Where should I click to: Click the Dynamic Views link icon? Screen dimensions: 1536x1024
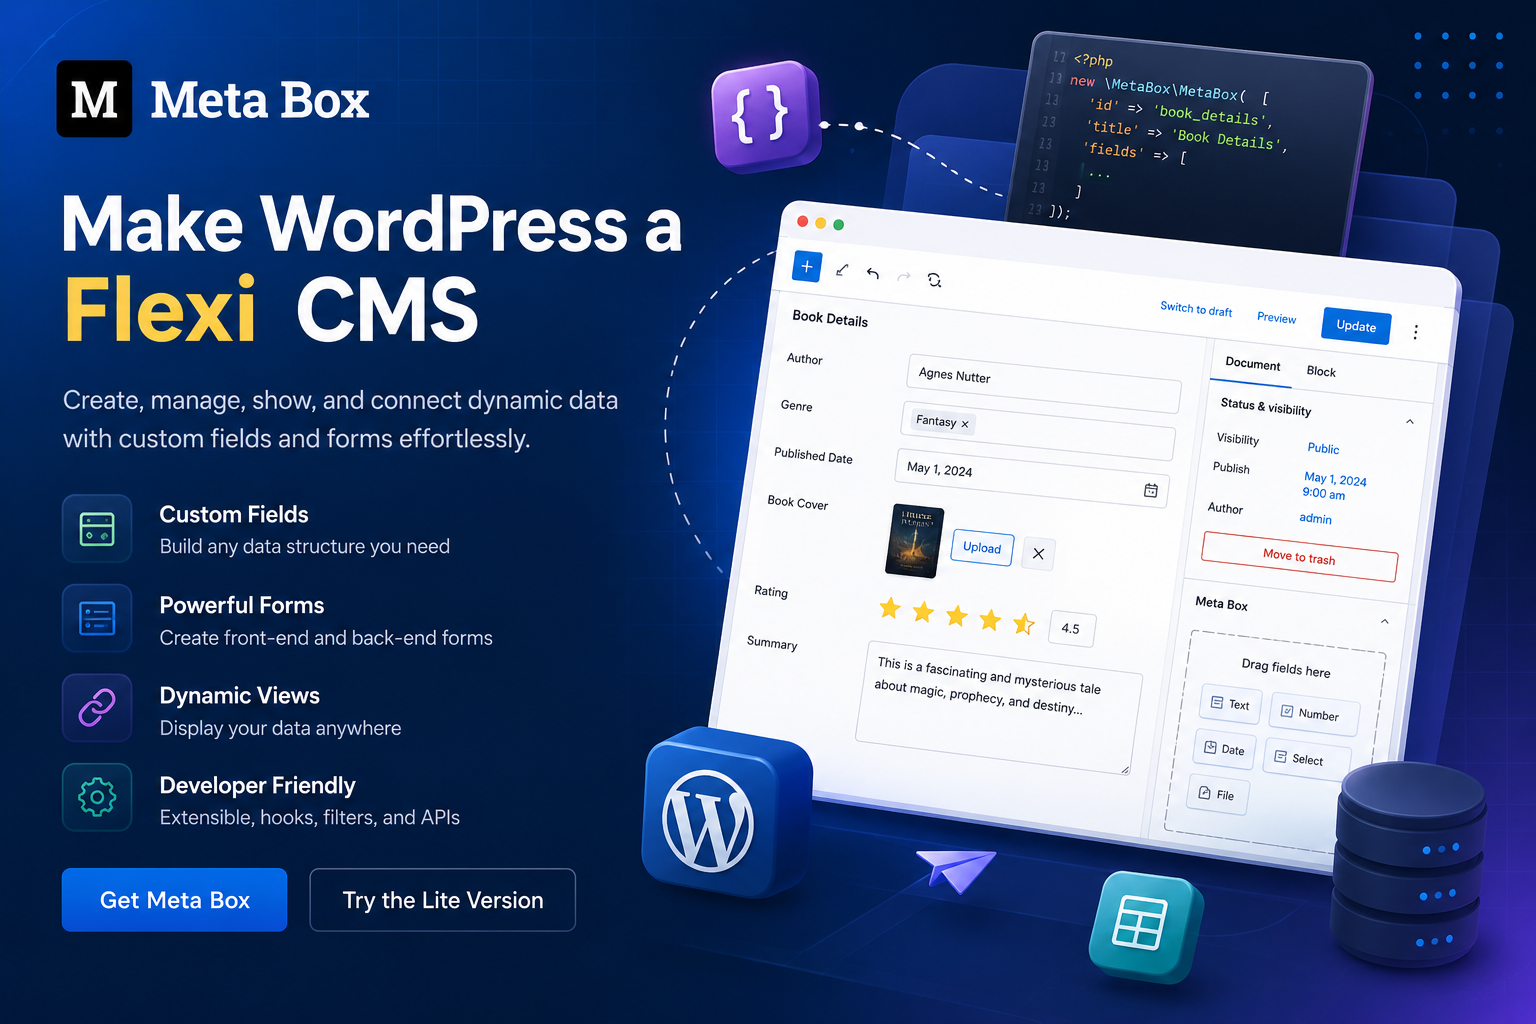pyautogui.click(x=97, y=707)
